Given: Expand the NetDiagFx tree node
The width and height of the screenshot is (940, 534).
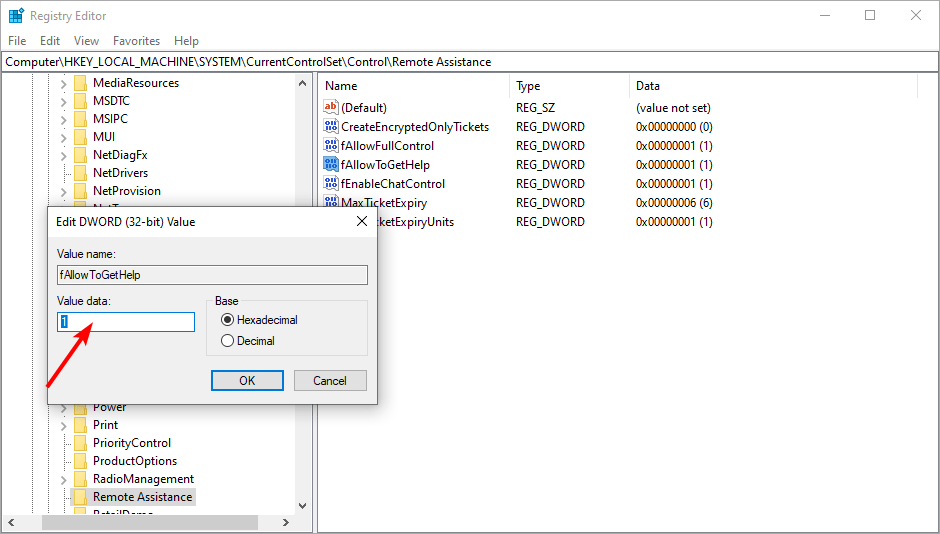Looking at the screenshot, I should pos(64,156).
